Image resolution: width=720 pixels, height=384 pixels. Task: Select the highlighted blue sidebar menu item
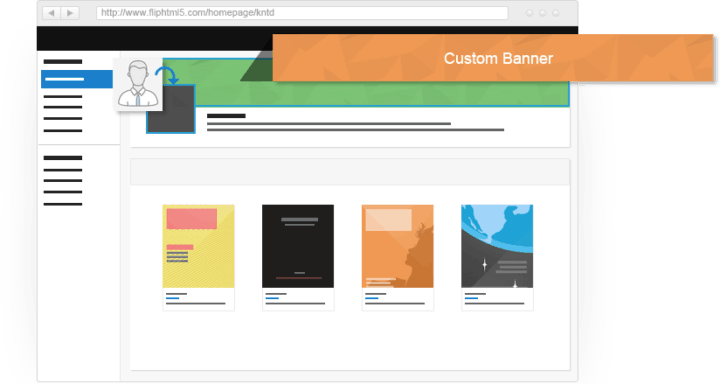pos(77,79)
